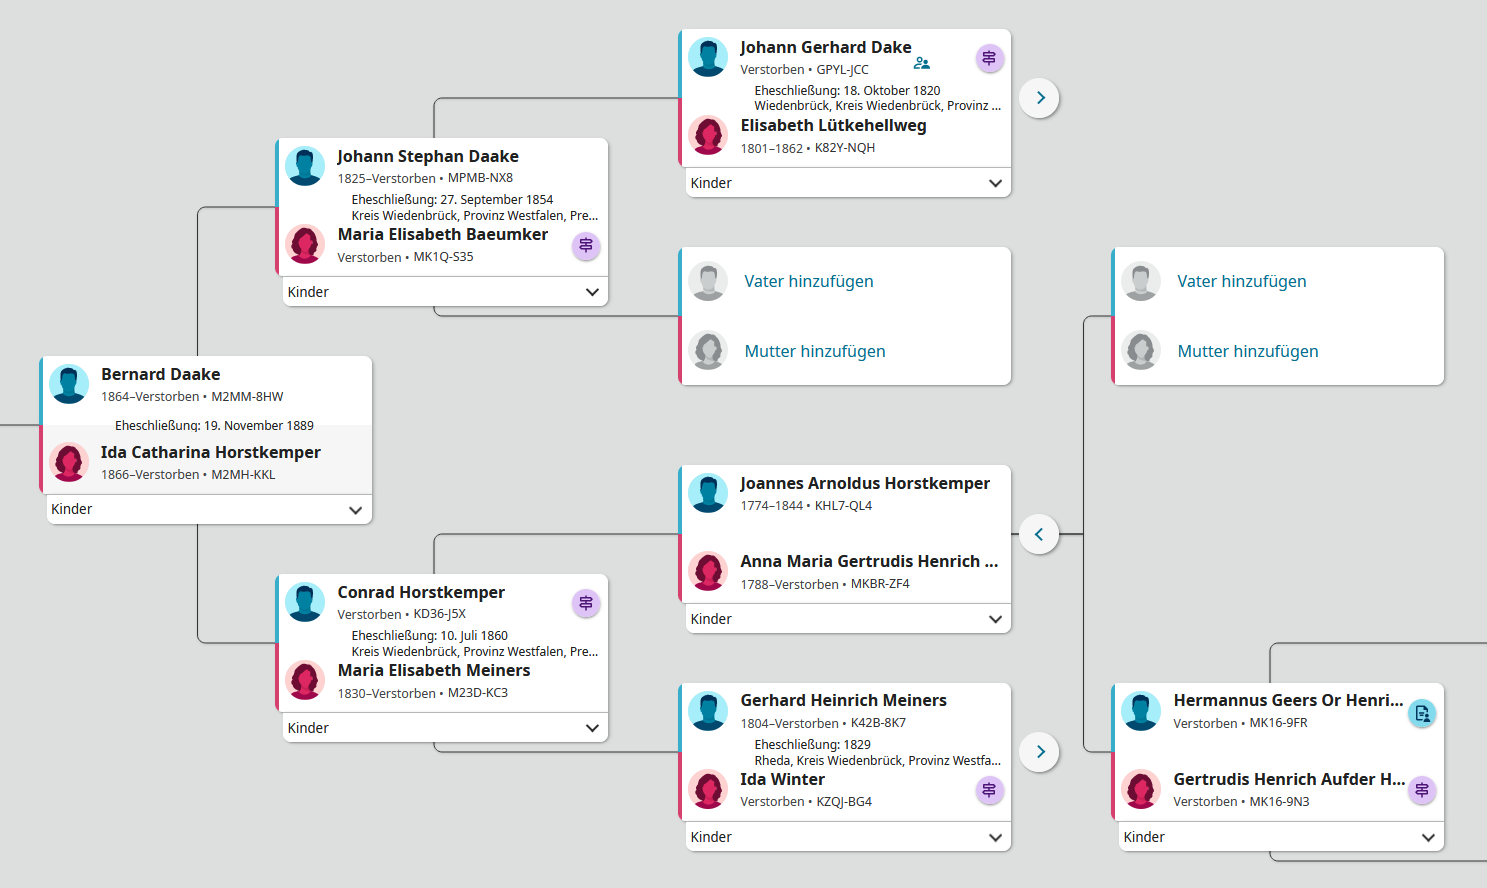Click Bernard Daake's male portrait icon
This screenshot has width=1487, height=888.
[69, 384]
